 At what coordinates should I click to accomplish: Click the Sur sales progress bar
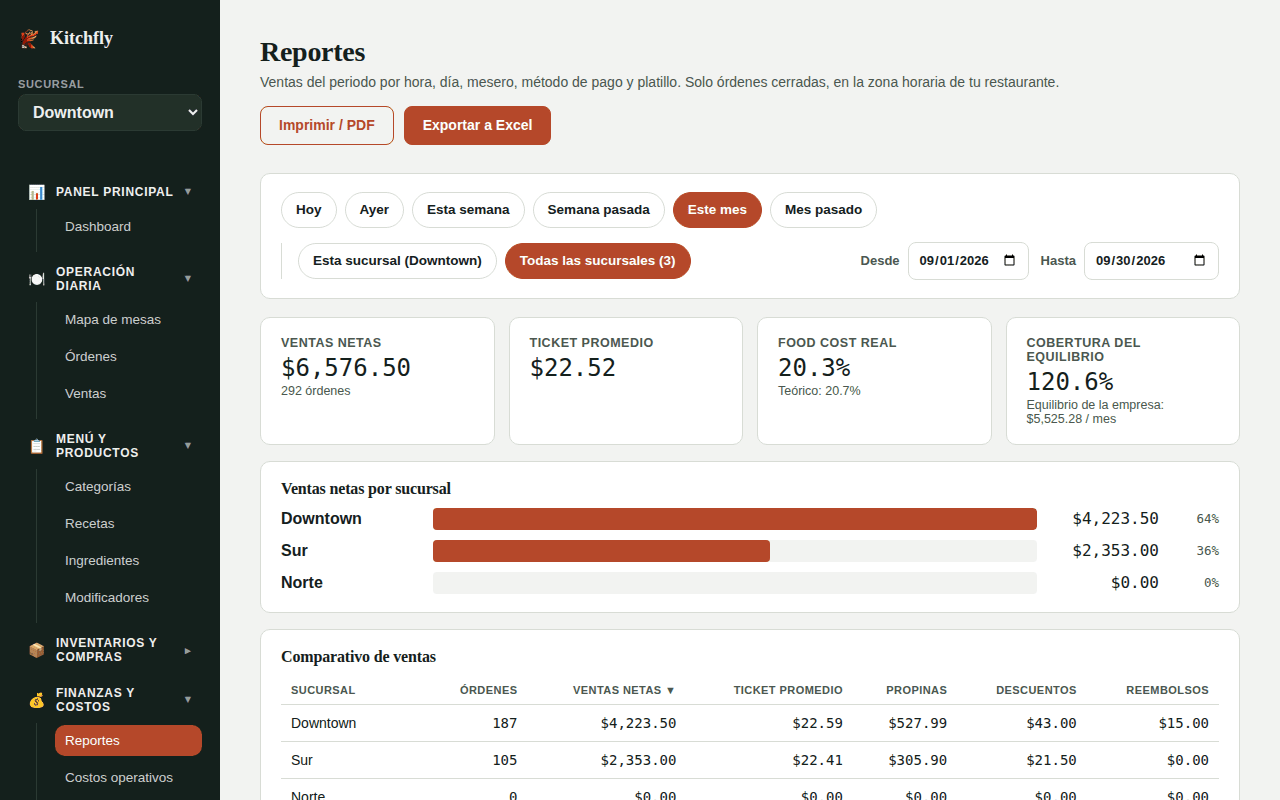tap(735, 551)
